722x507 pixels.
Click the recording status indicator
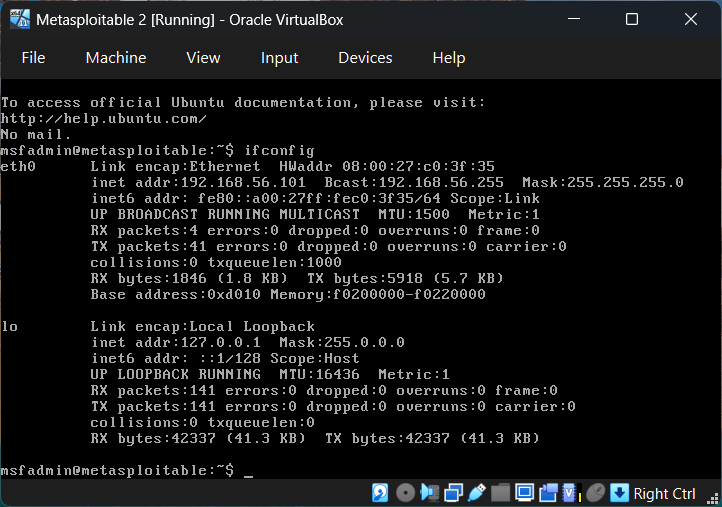[x=548, y=493]
